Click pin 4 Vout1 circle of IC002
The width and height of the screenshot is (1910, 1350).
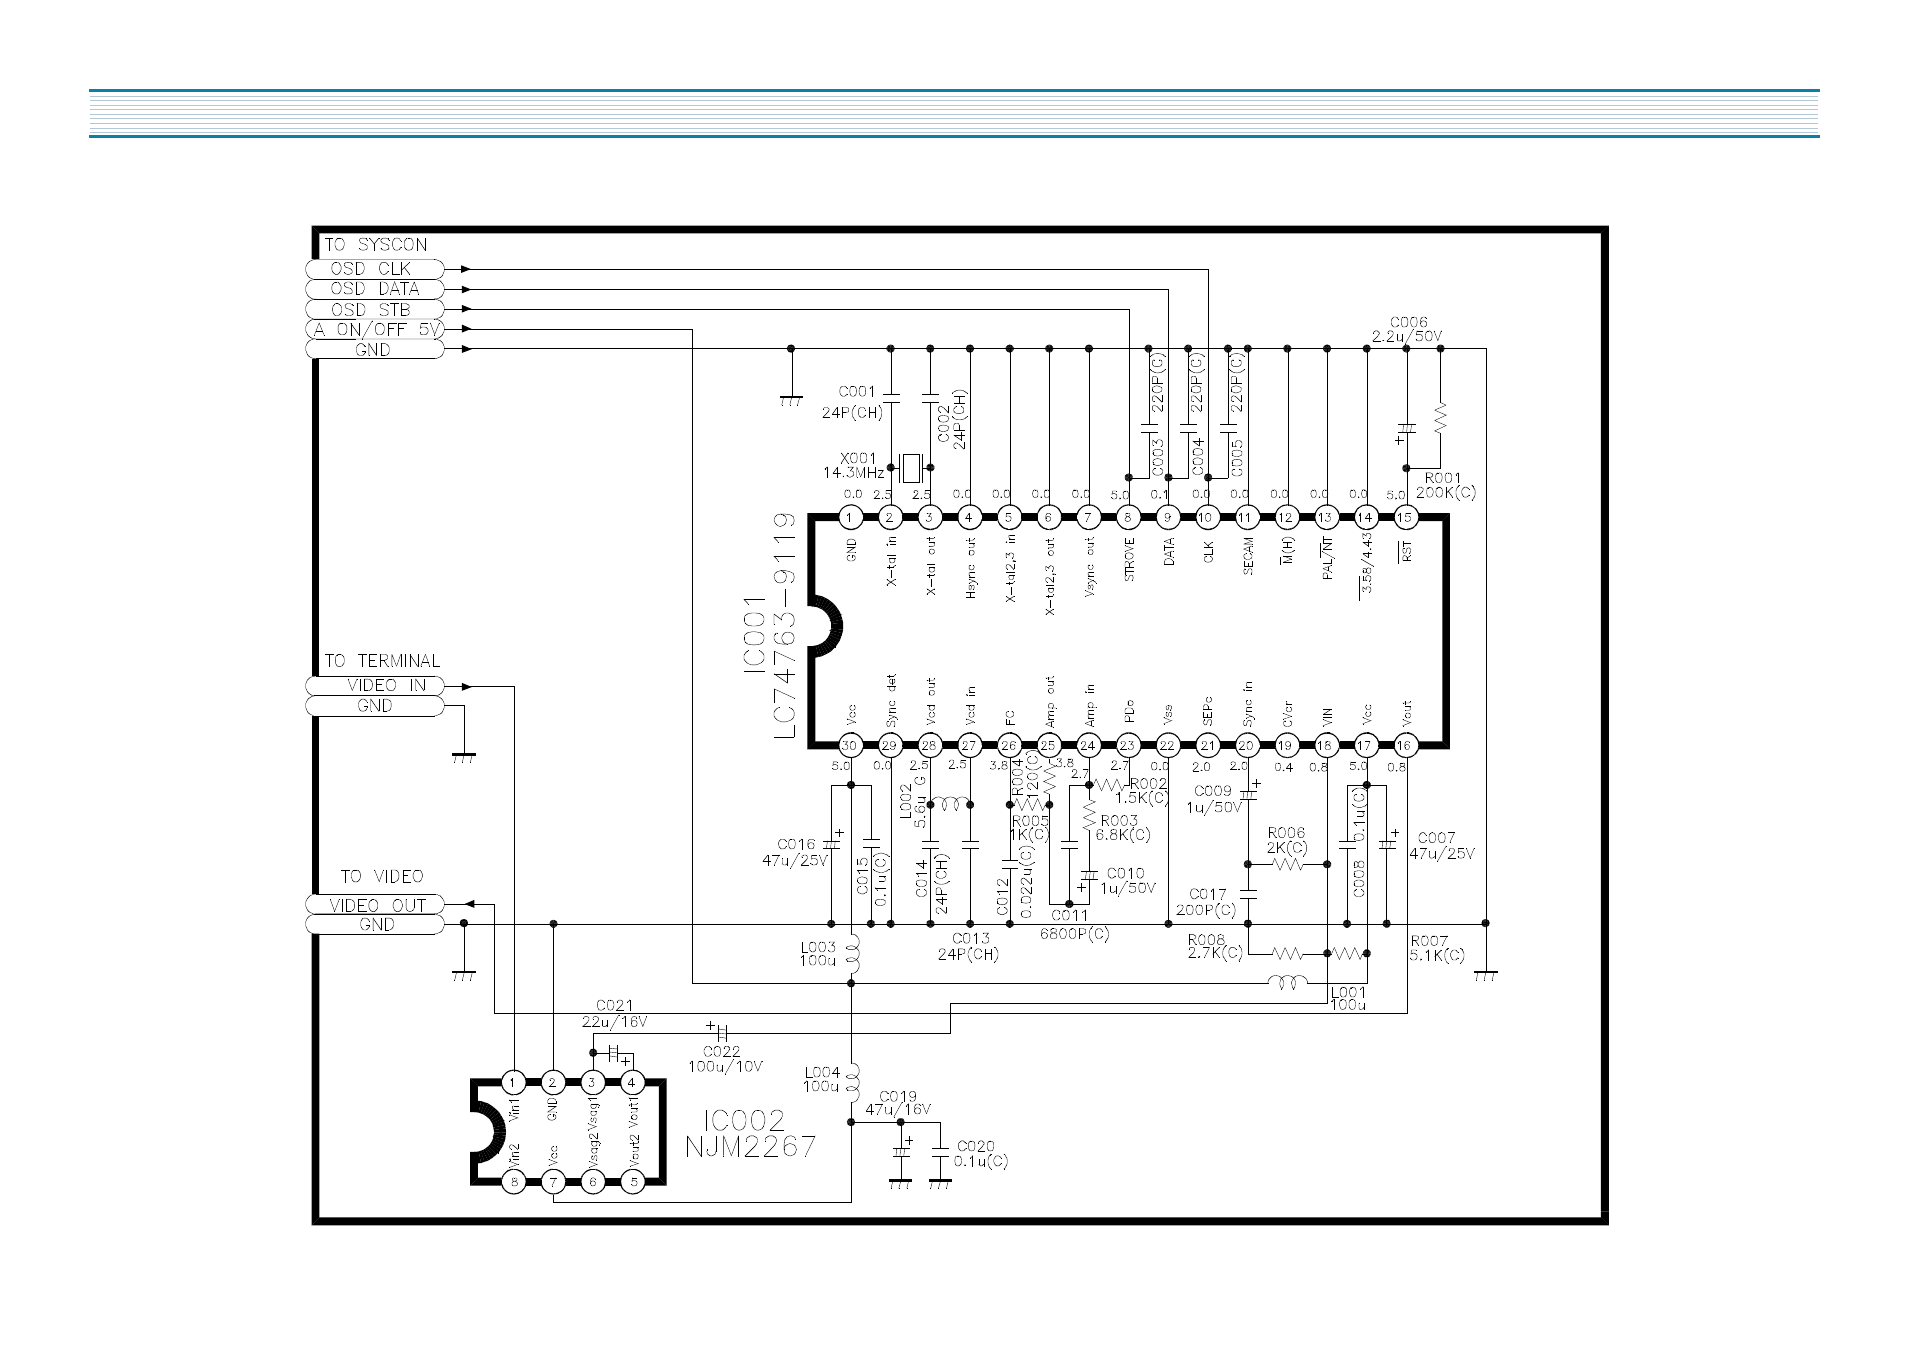click(632, 1082)
